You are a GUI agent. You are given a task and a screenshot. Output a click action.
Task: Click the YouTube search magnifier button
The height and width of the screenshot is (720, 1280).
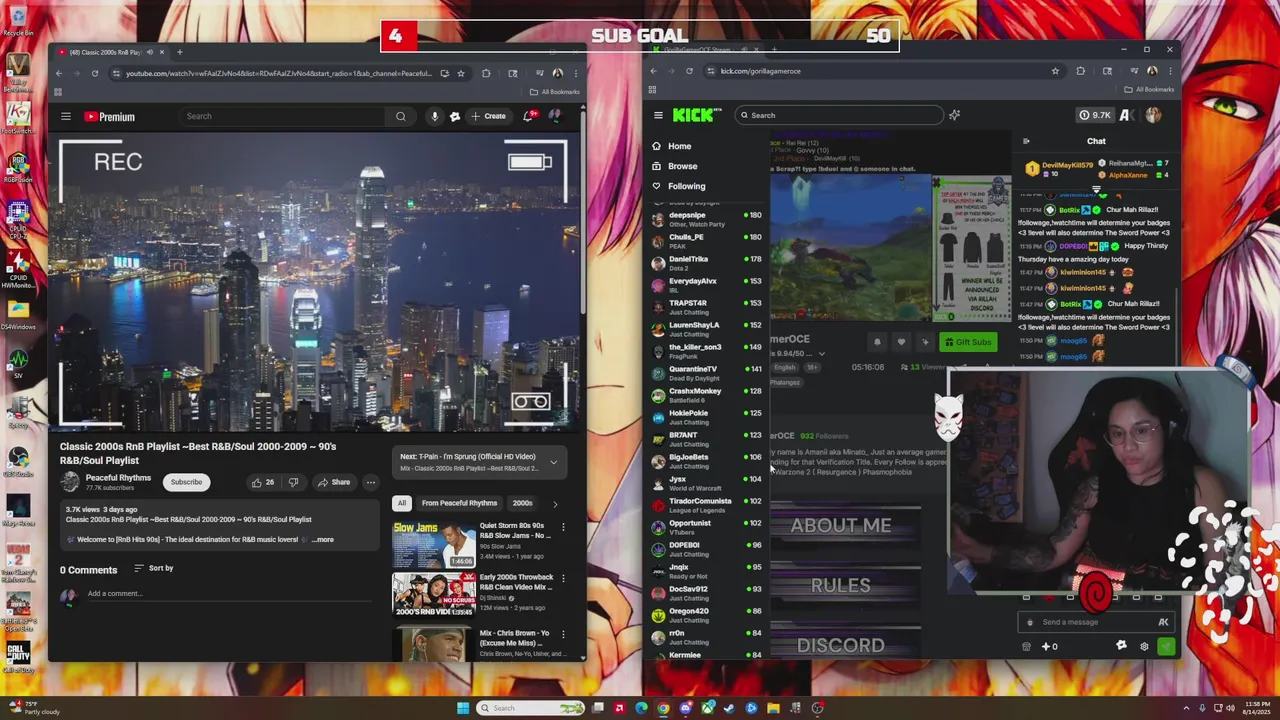pyautogui.click(x=400, y=116)
